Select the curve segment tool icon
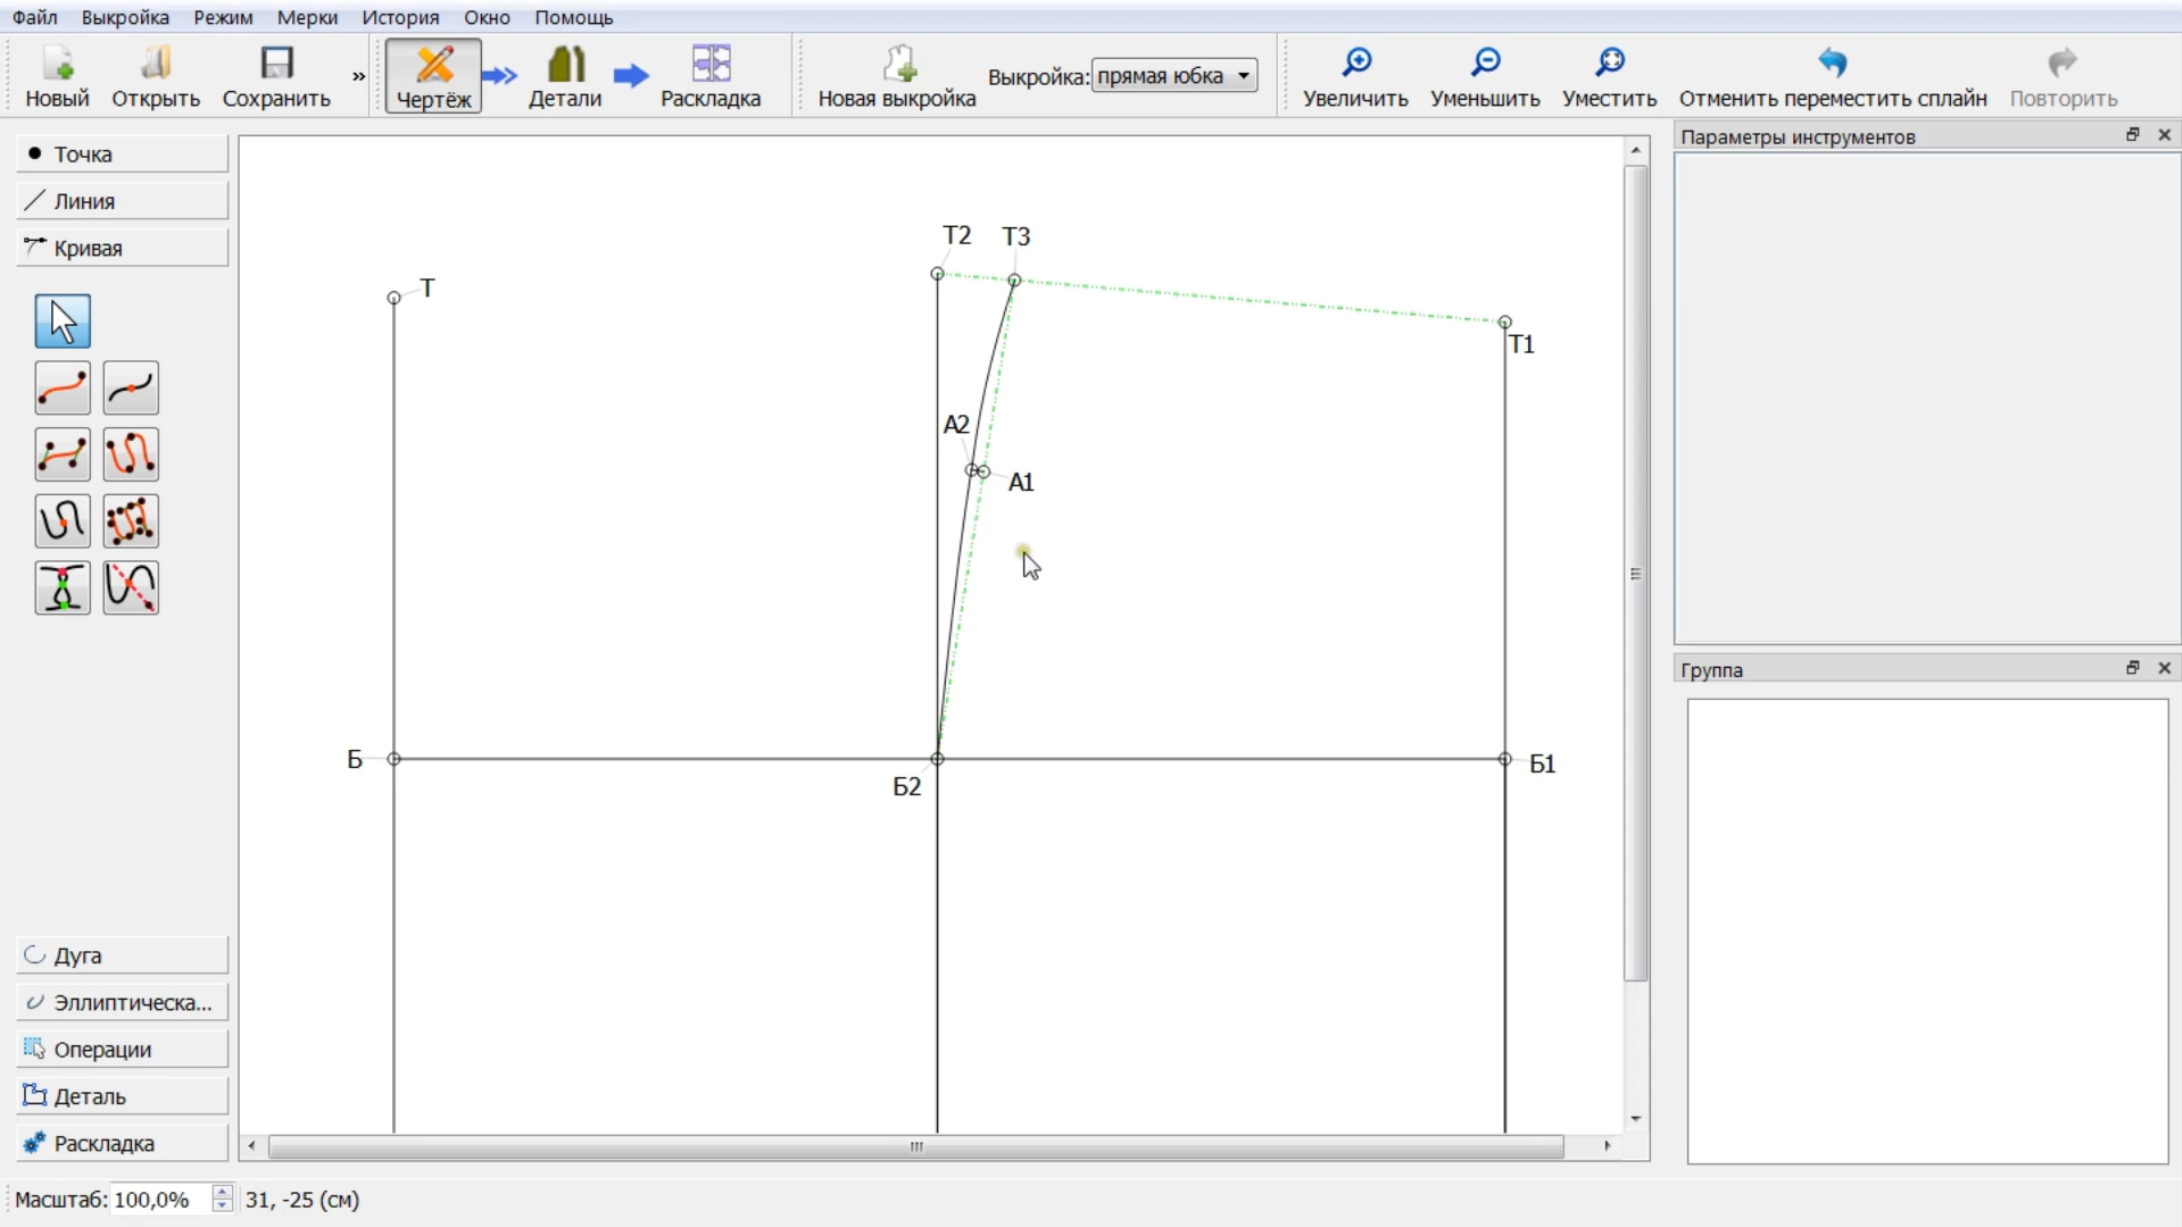Screen dimensions: 2182x1227 coord(131,388)
